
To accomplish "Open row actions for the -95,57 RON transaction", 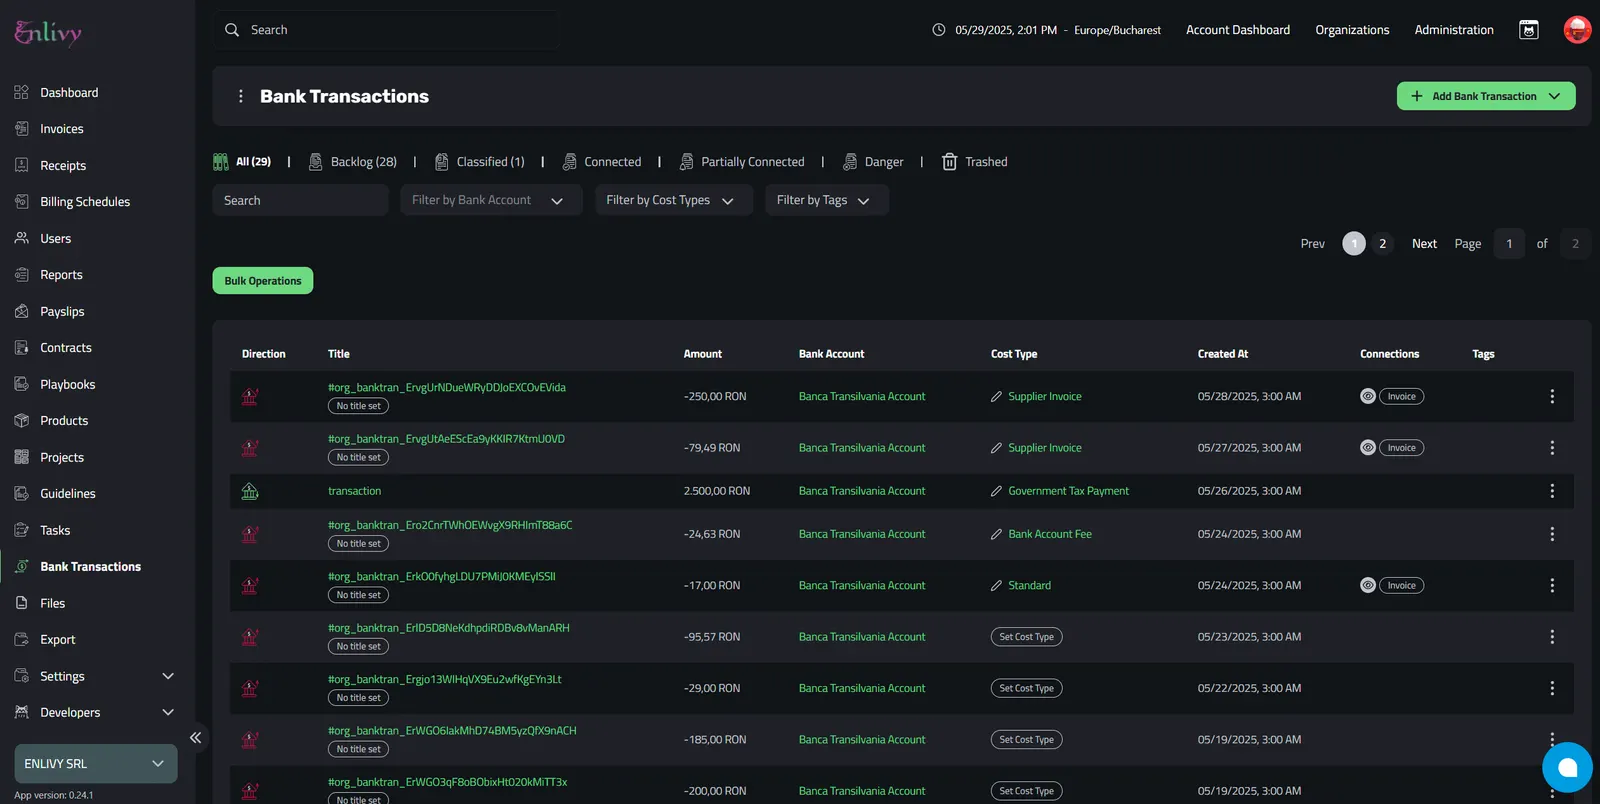I will (1552, 637).
